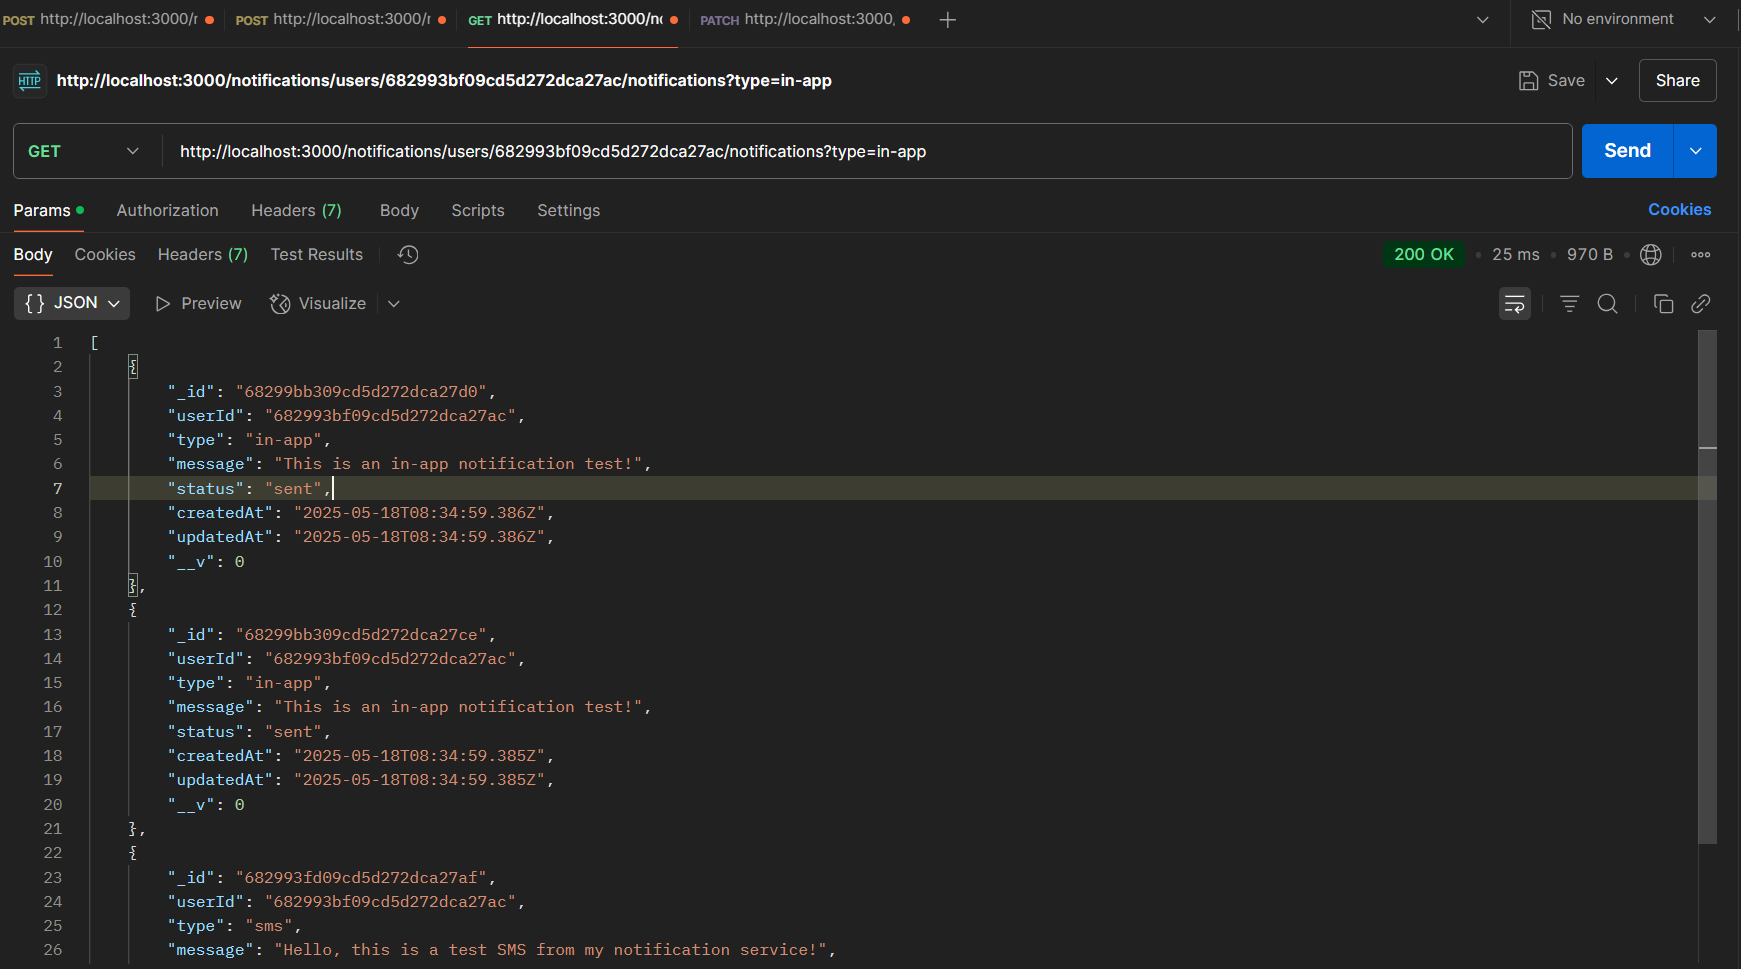Toggle the wrap lines icon

click(x=1515, y=303)
